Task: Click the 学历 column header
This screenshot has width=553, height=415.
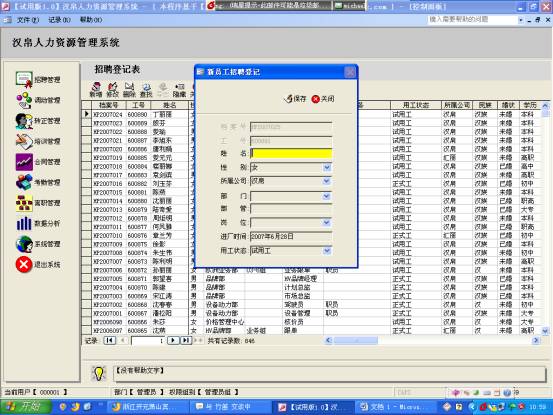Action: click(x=530, y=105)
